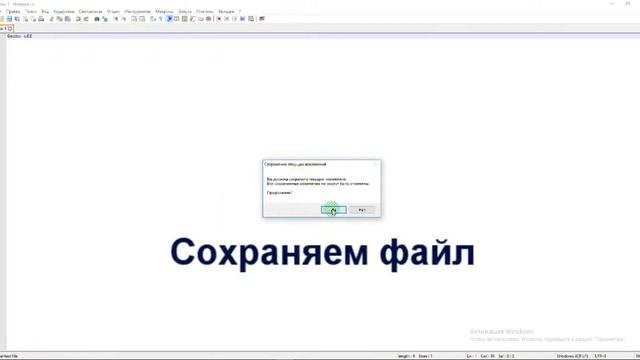Click the Redo toolbar icon
This screenshot has width=640, height=360.
[86, 19]
